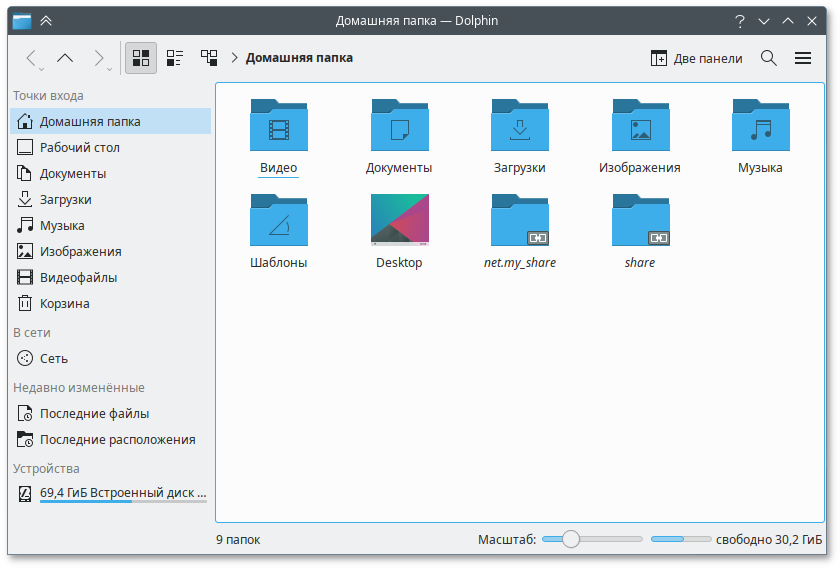The width and height of the screenshot is (840, 569).
Task: Switch to icons view mode
Action: click(141, 58)
